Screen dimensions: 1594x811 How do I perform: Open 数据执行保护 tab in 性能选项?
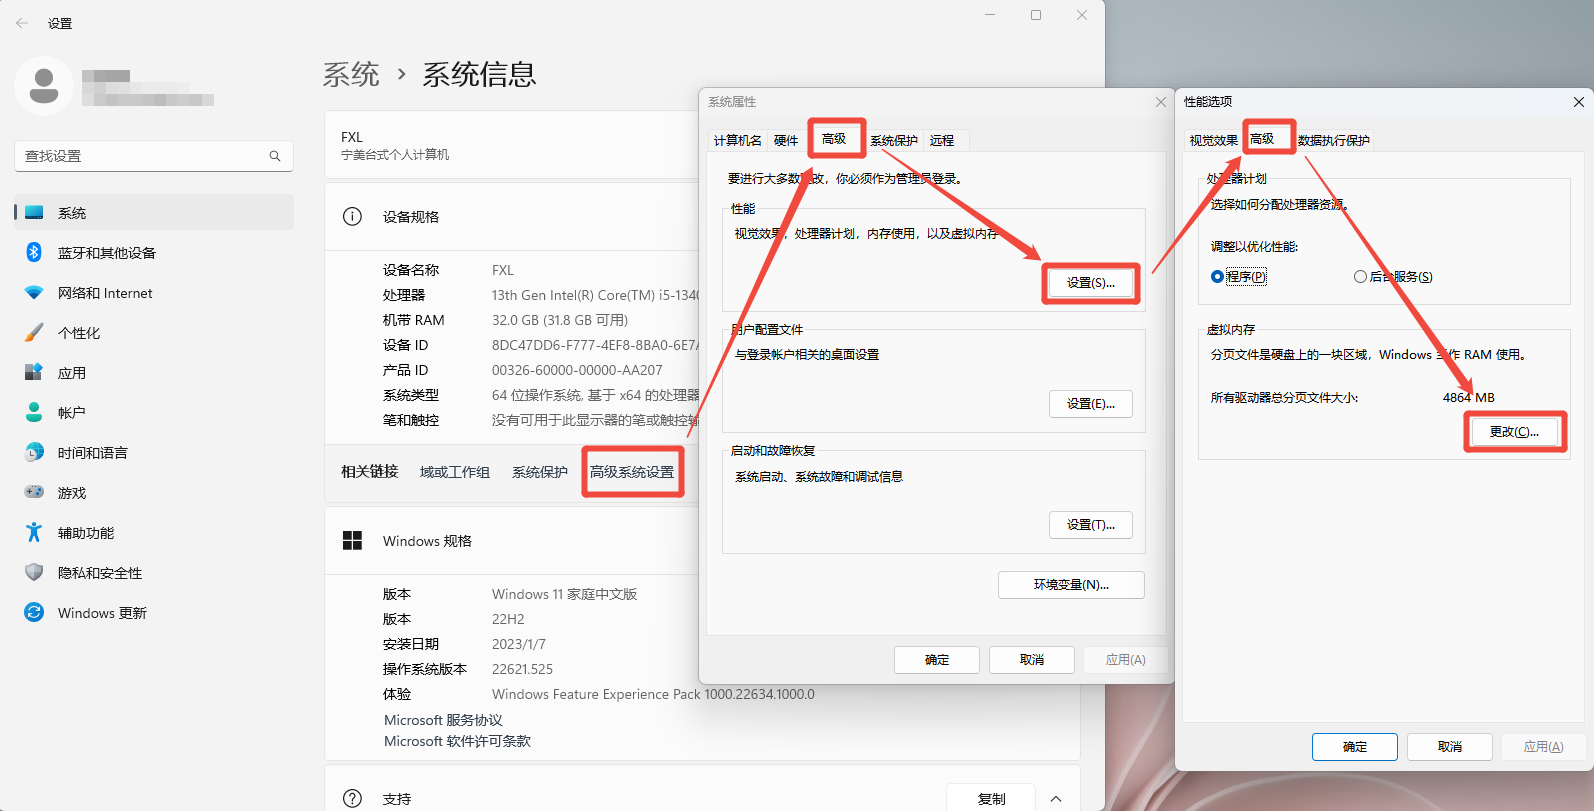tap(1333, 141)
